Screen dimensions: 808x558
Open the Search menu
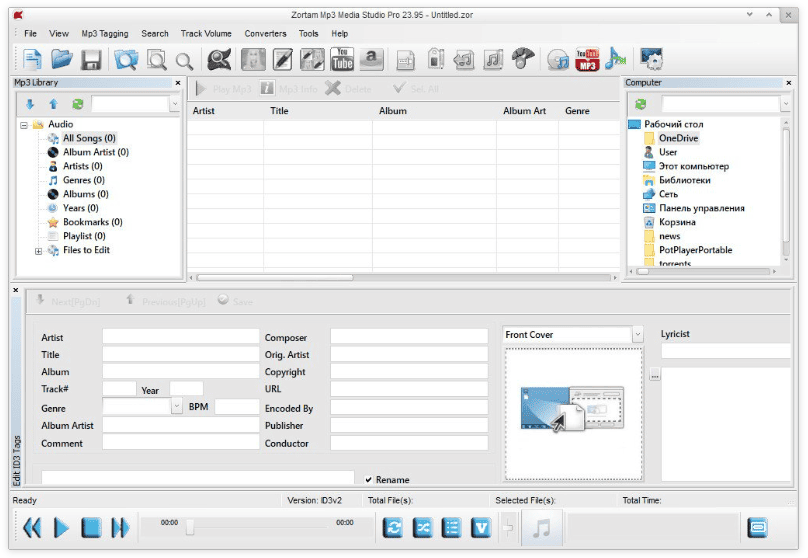(x=155, y=33)
